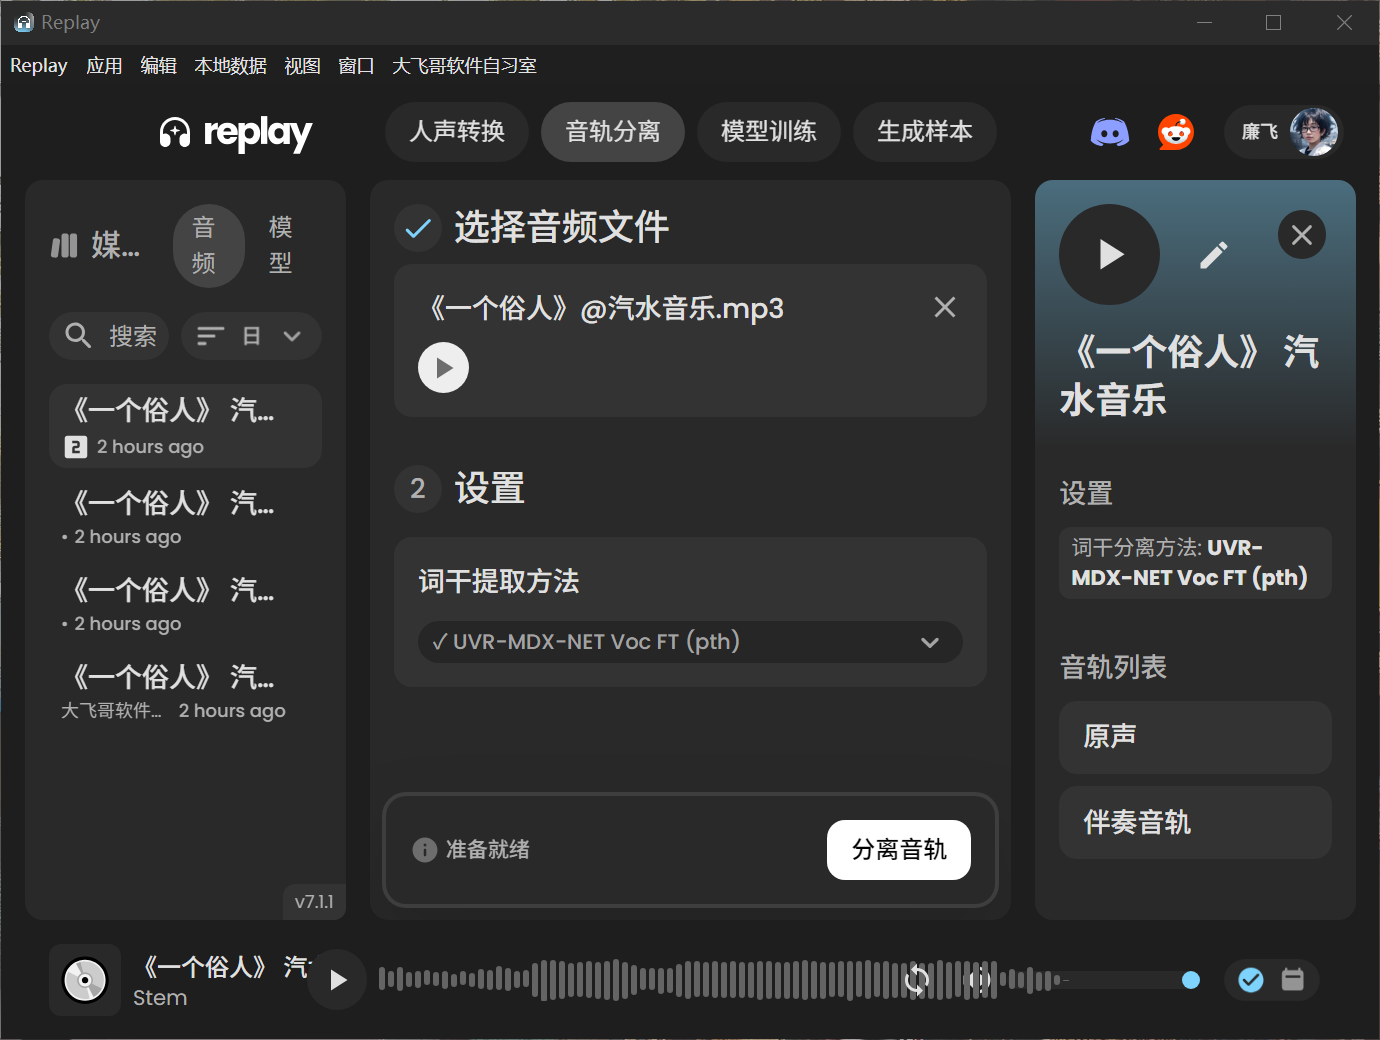Open the 本地数据 menu
Image resolution: width=1380 pixels, height=1040 pixels.
pyautogui.click(x=230, y=66)
